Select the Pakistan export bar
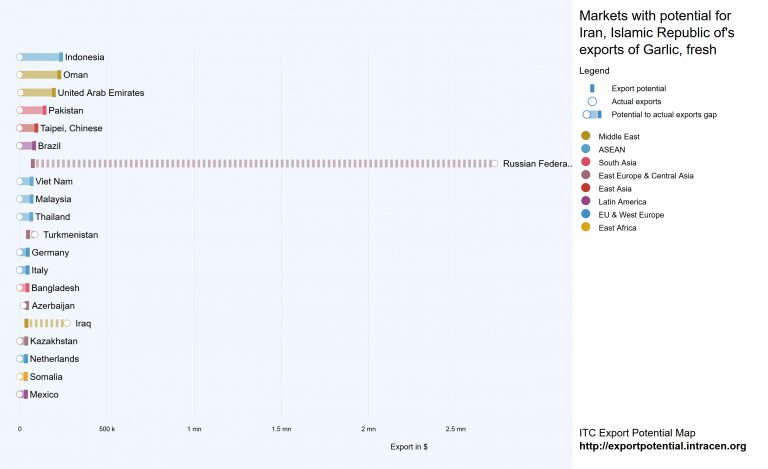The image size is (768, 469). [31, 110]
